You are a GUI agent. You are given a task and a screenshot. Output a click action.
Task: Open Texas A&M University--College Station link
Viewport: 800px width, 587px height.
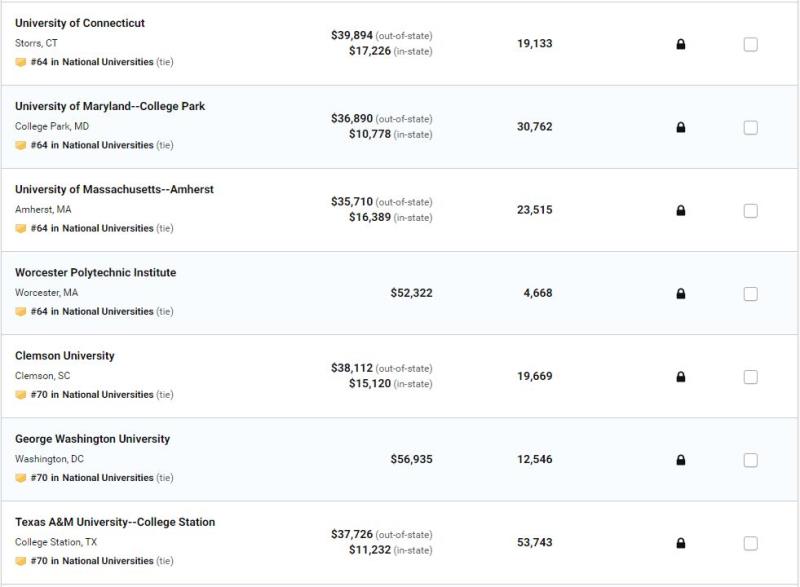point(115,522)
